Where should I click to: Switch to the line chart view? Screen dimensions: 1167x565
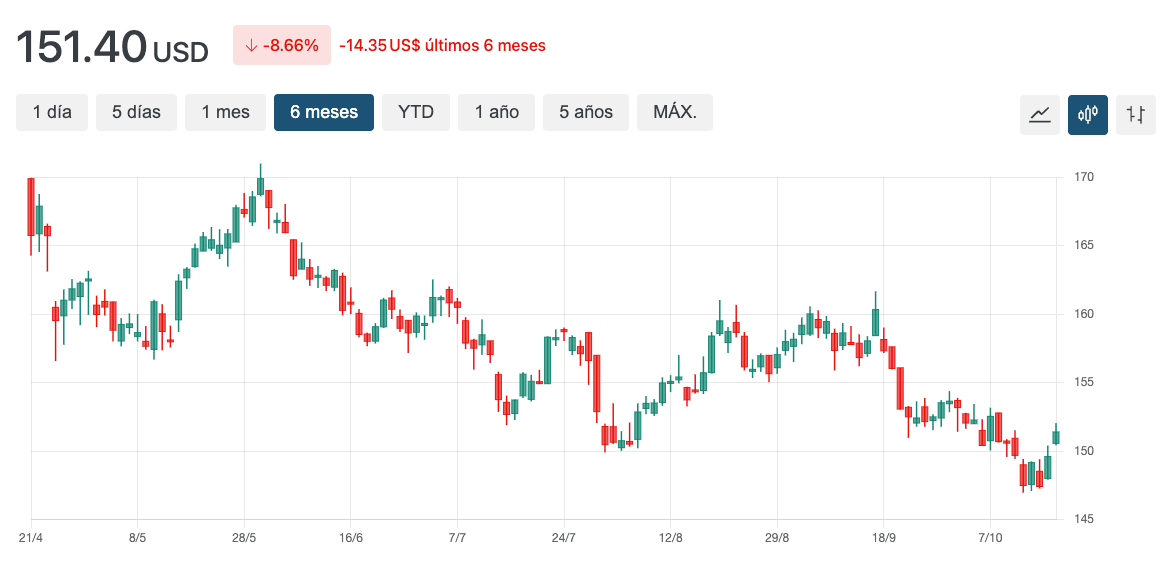coord(1040,114)
